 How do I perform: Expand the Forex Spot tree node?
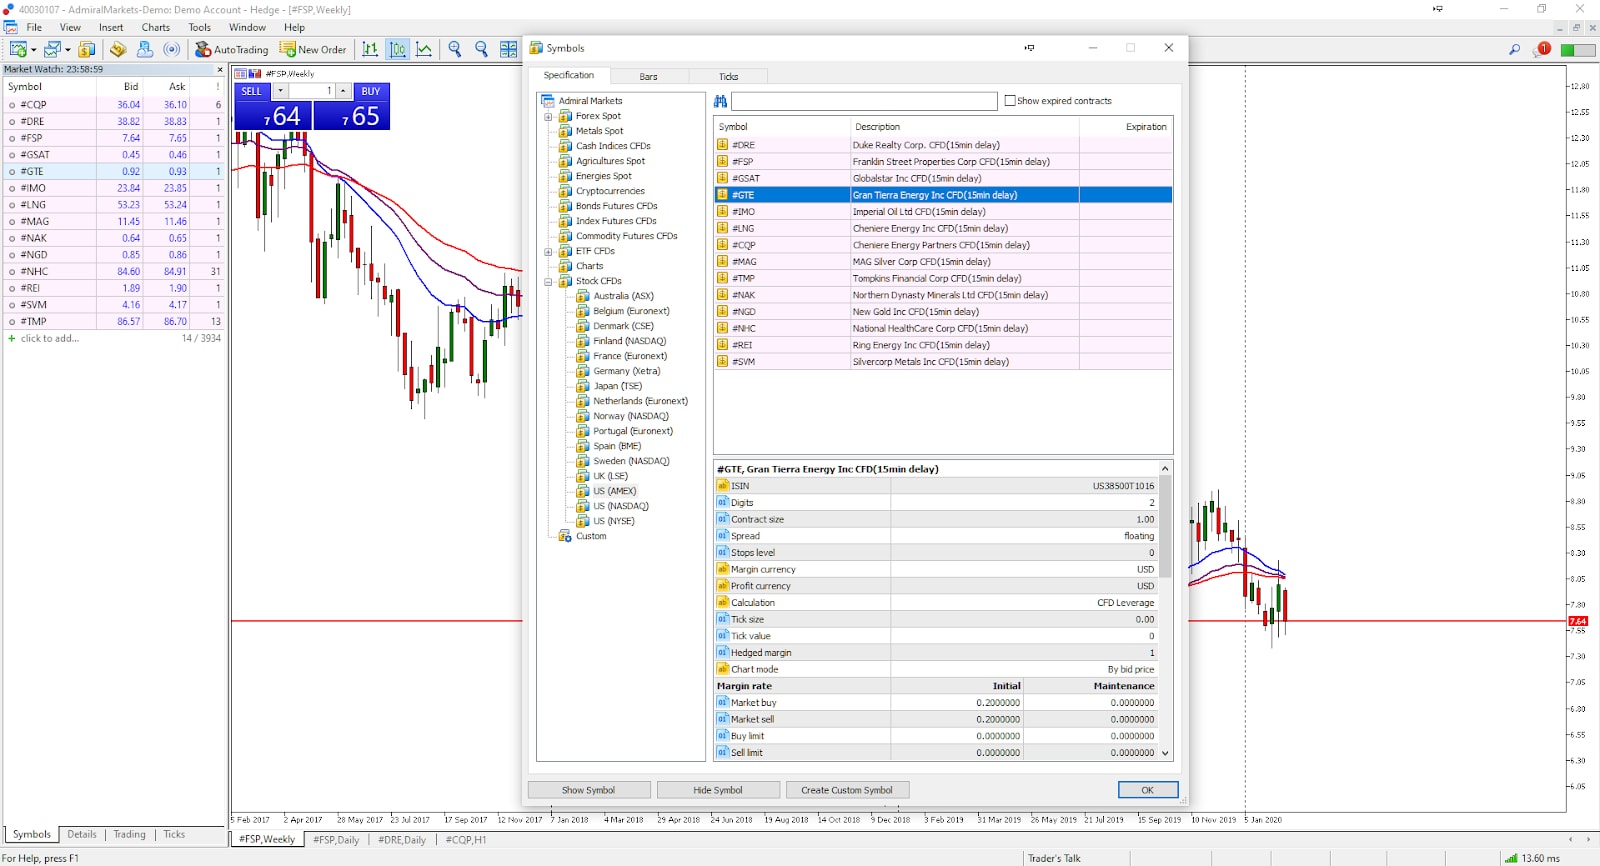[548, 116]
